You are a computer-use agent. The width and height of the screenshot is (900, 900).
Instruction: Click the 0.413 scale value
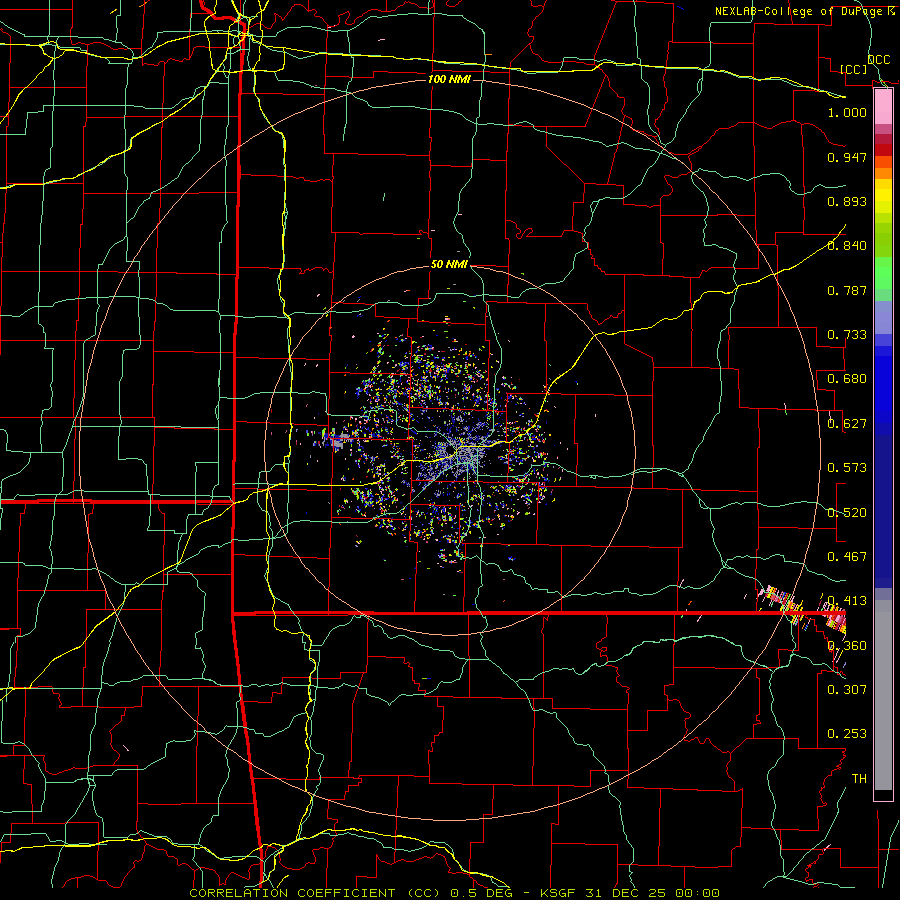pos(847,601)
